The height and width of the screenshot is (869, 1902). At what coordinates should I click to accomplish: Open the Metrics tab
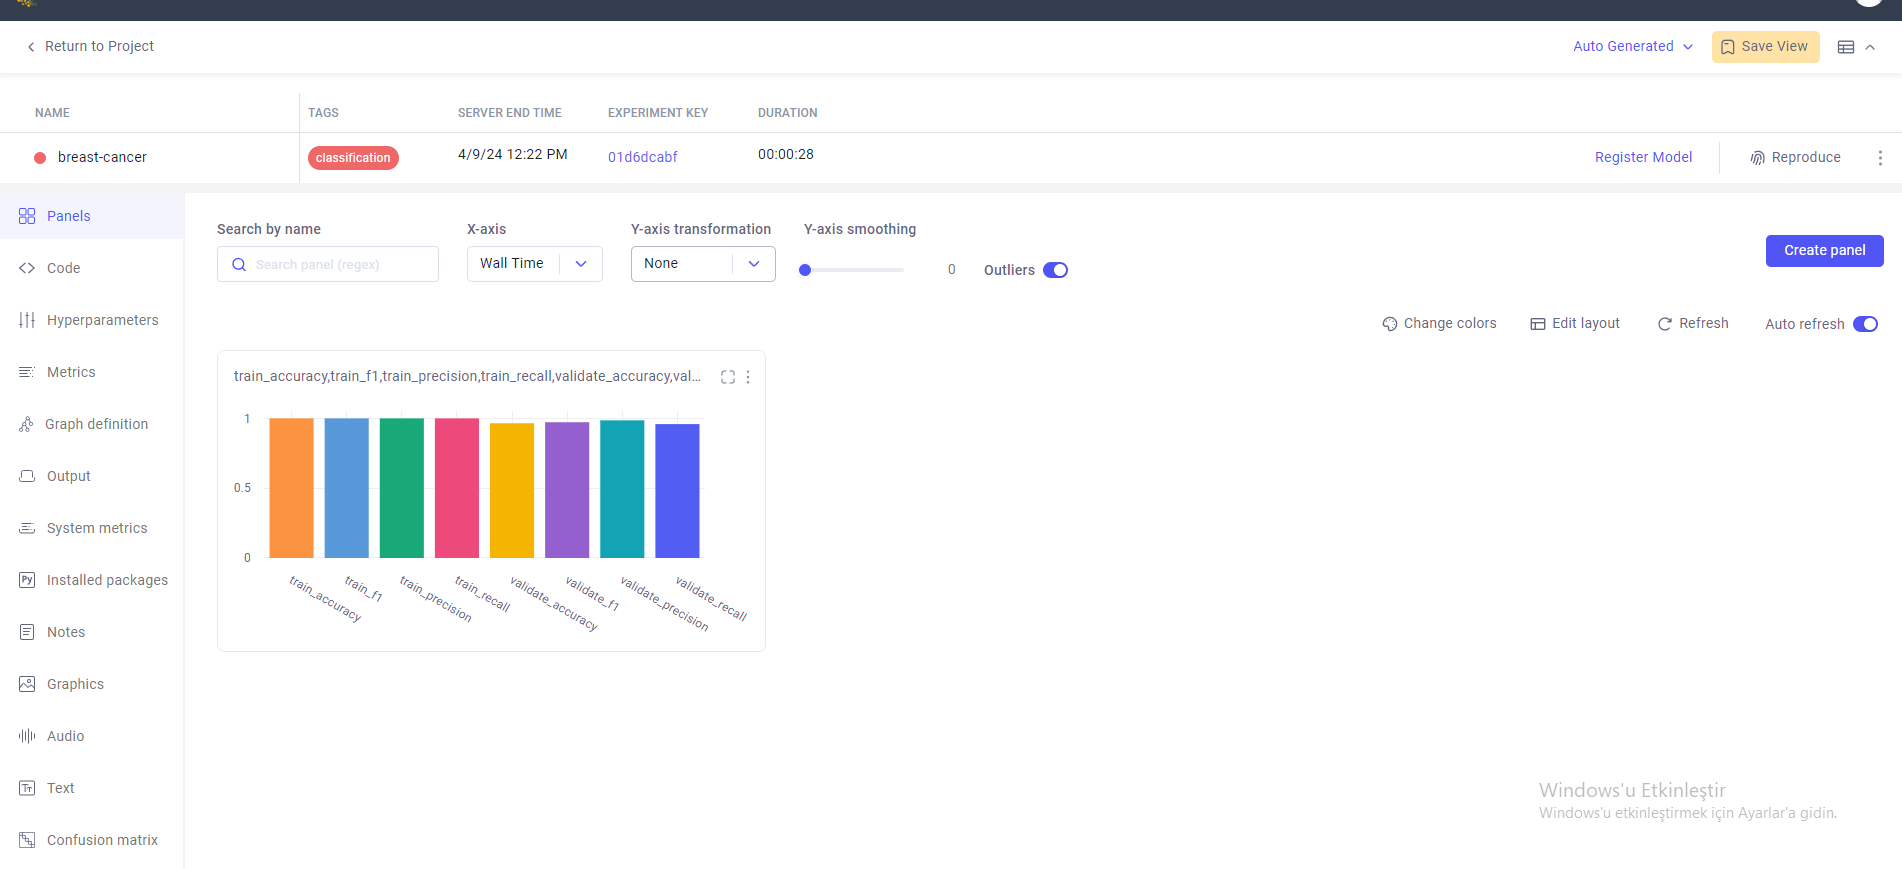click(92, 372)
